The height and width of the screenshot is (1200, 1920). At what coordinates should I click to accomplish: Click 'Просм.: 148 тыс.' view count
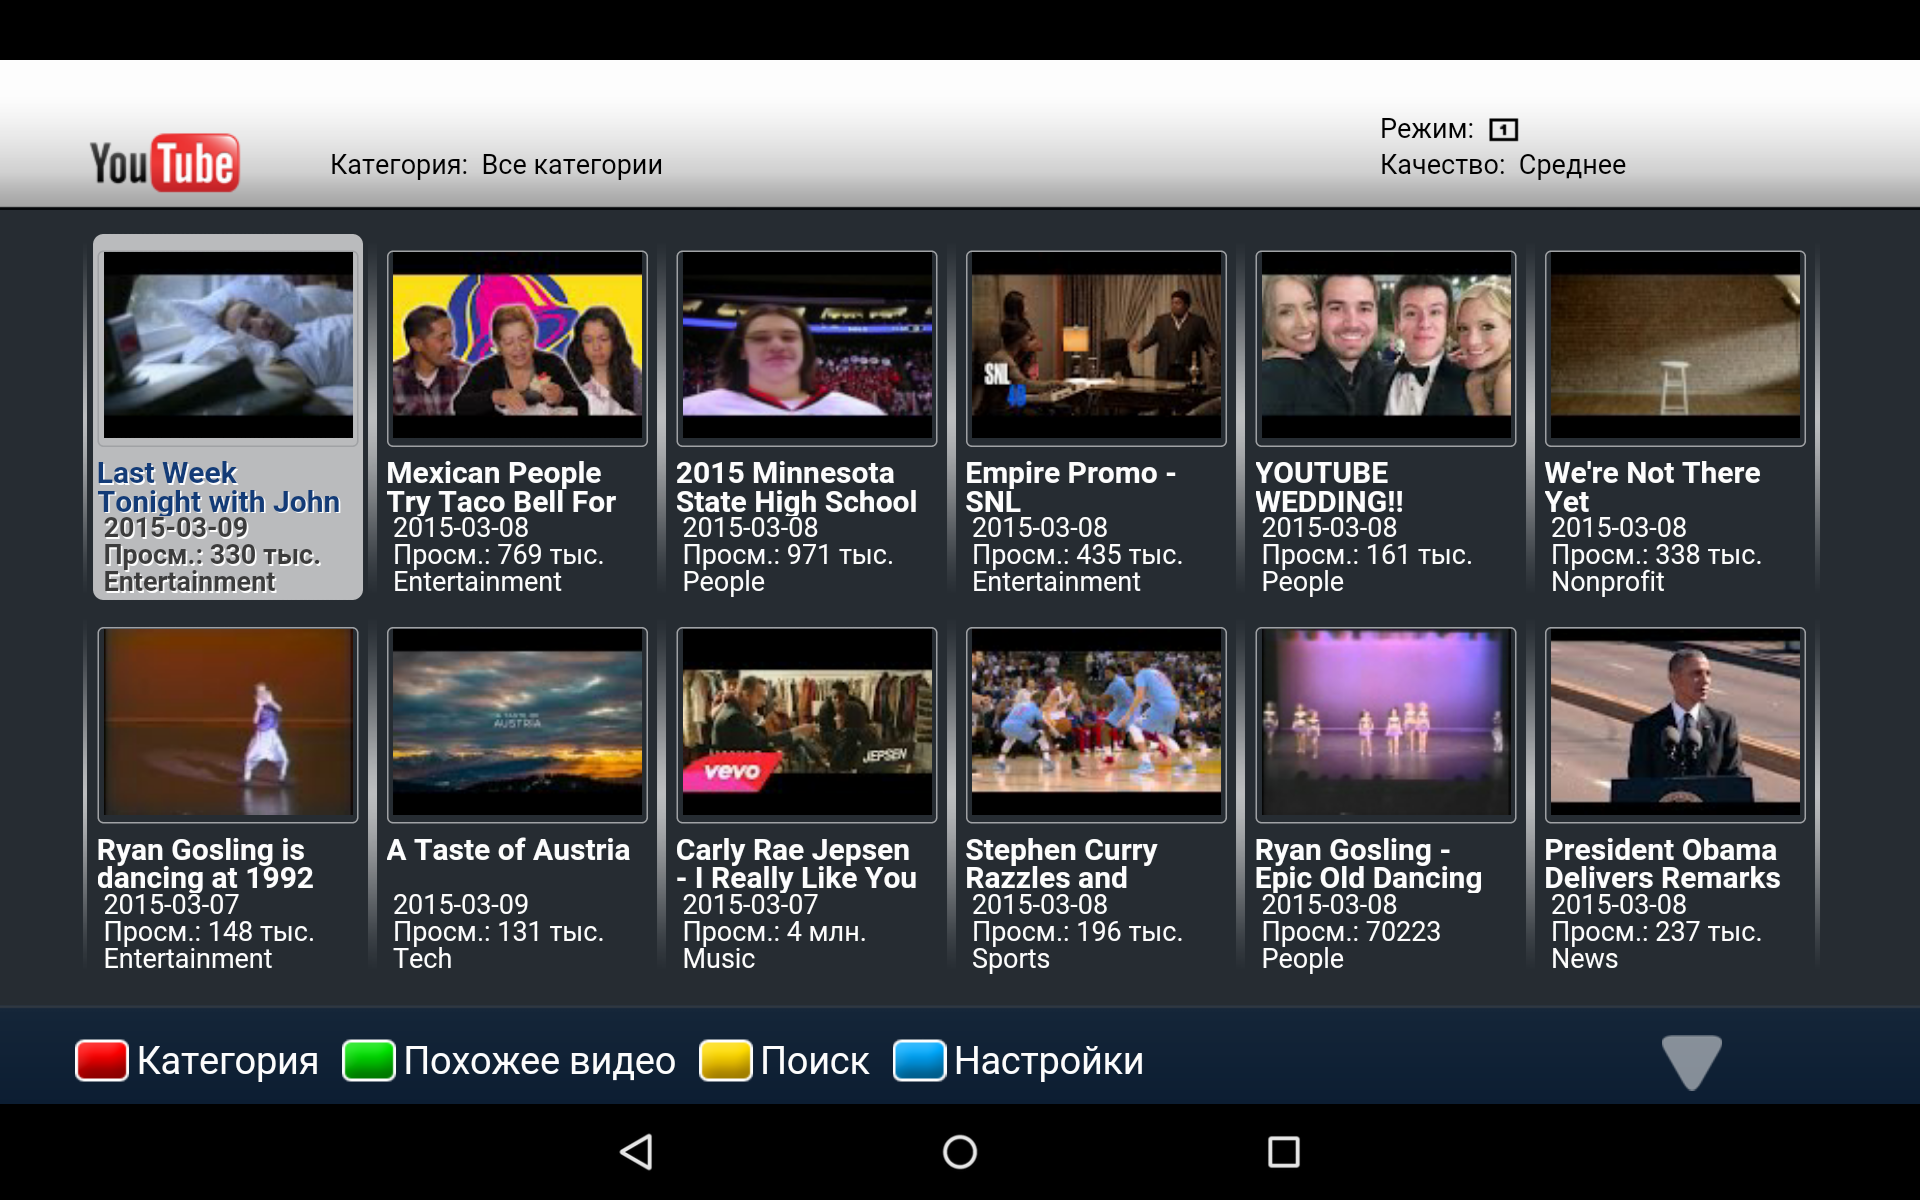[x=209, y=932]
